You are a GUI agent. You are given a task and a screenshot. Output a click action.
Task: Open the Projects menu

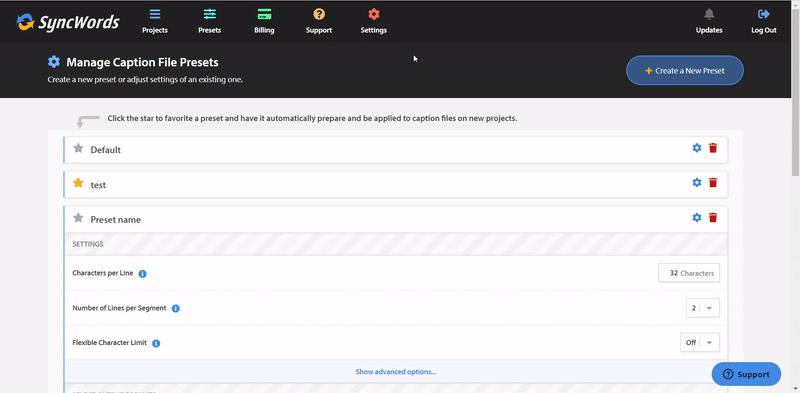pyautogui.click(x=155, y=21)
